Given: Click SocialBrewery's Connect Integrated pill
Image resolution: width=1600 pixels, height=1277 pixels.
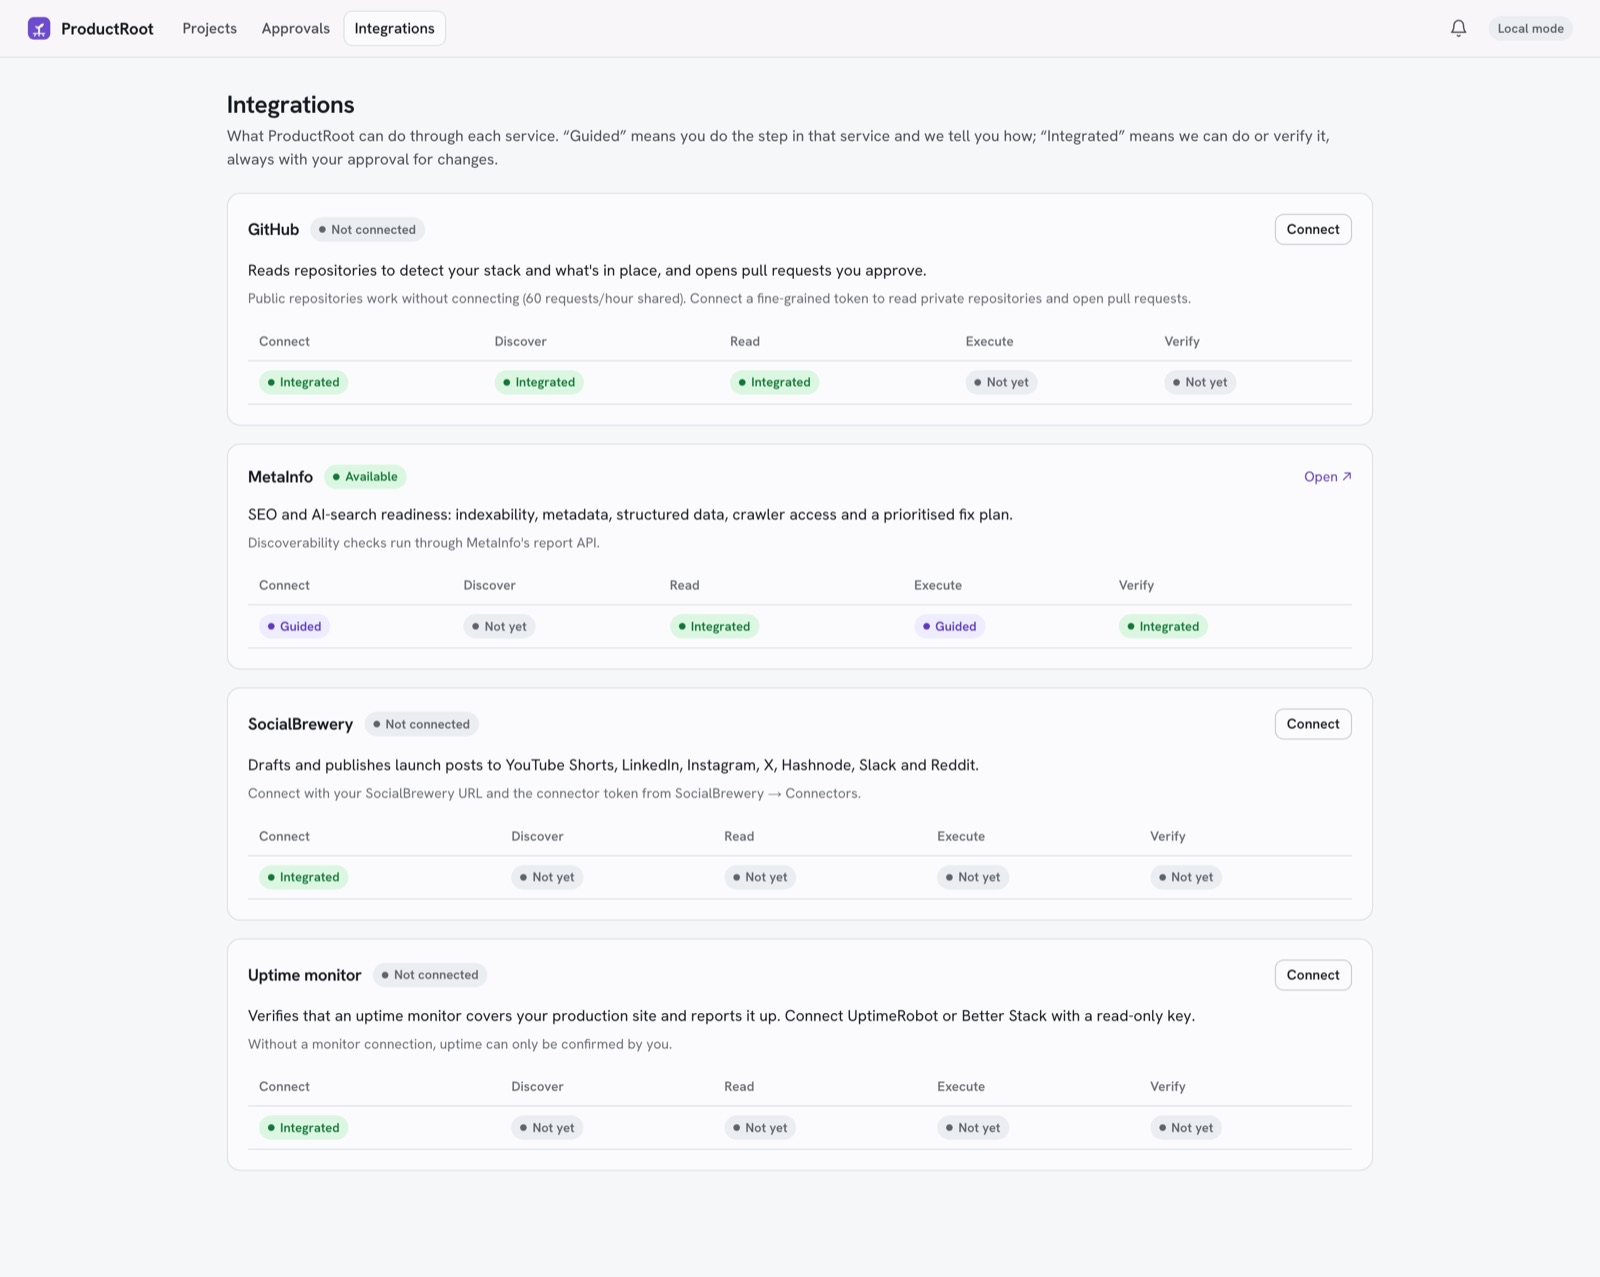Looking at the screenshot, I should [303, 877].
